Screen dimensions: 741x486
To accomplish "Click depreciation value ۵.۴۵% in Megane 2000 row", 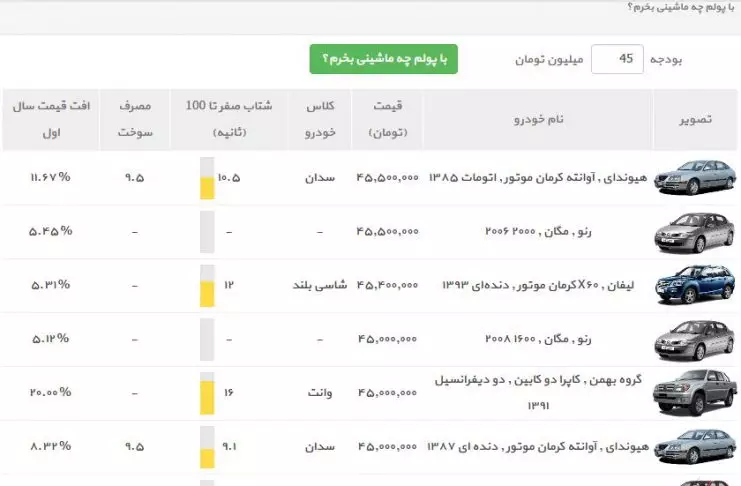I will click(51, 231).
